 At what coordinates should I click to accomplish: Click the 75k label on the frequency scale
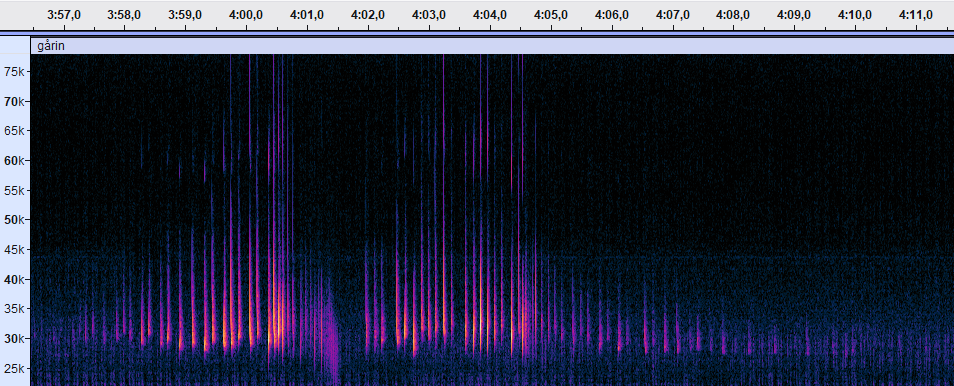pyautogui.click(x=13, y=71)
